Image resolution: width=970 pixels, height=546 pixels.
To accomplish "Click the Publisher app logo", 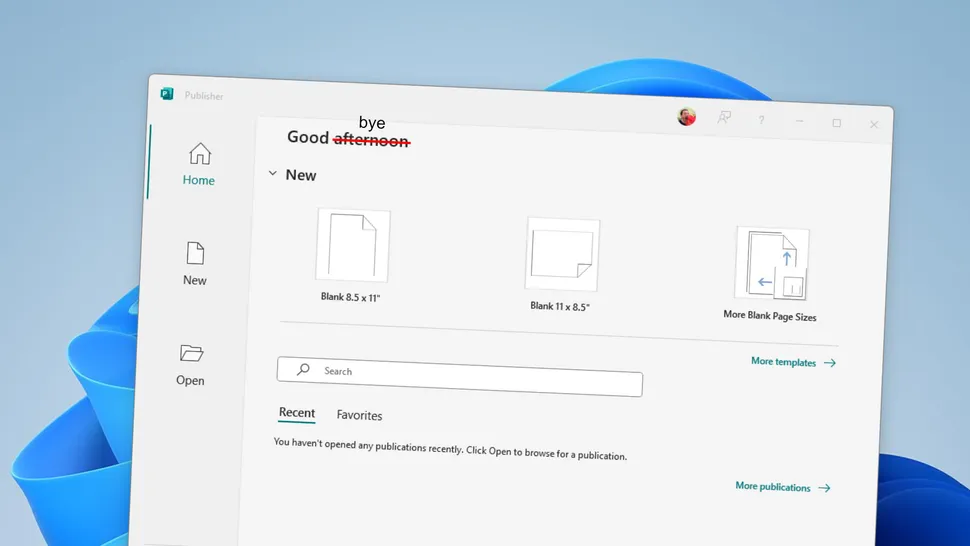I will point(167,93).
